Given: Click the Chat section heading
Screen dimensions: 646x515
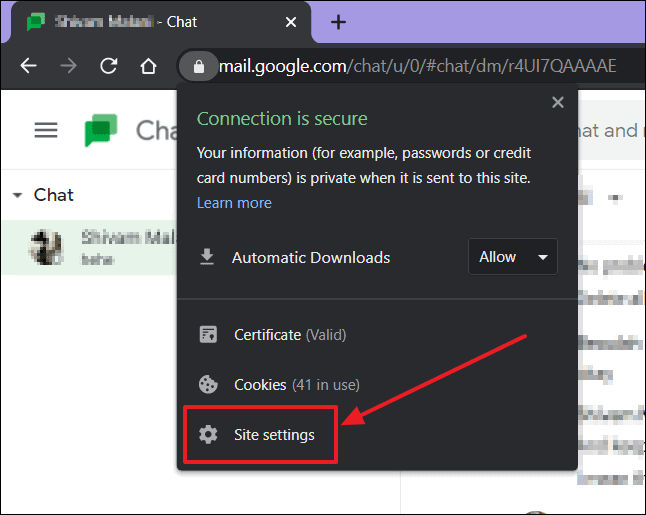Looking at the screenshot, I should 54,195.
